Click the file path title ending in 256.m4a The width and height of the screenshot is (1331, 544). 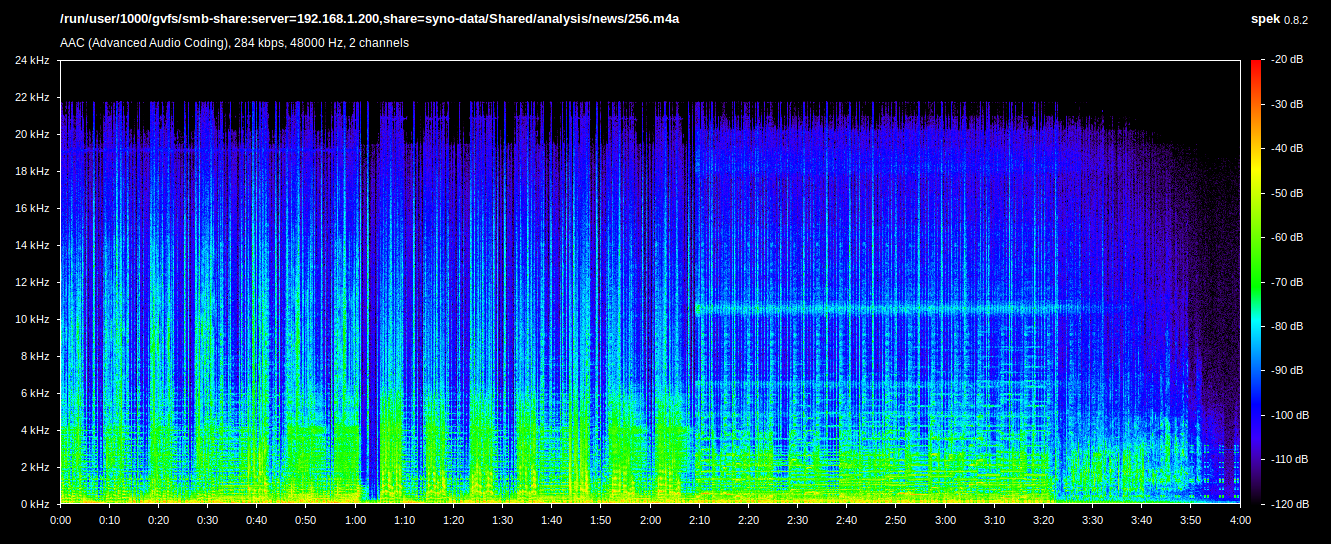(x=362, y=19)
